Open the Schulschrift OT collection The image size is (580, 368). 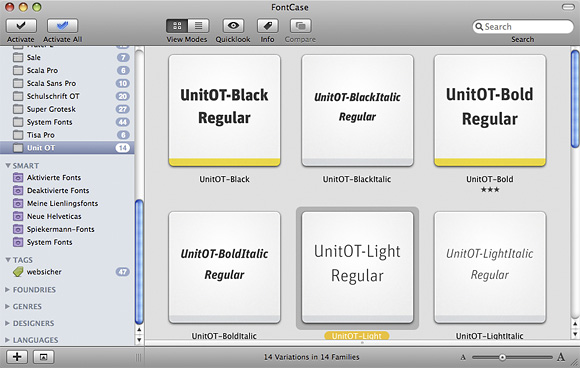point(67,96)
